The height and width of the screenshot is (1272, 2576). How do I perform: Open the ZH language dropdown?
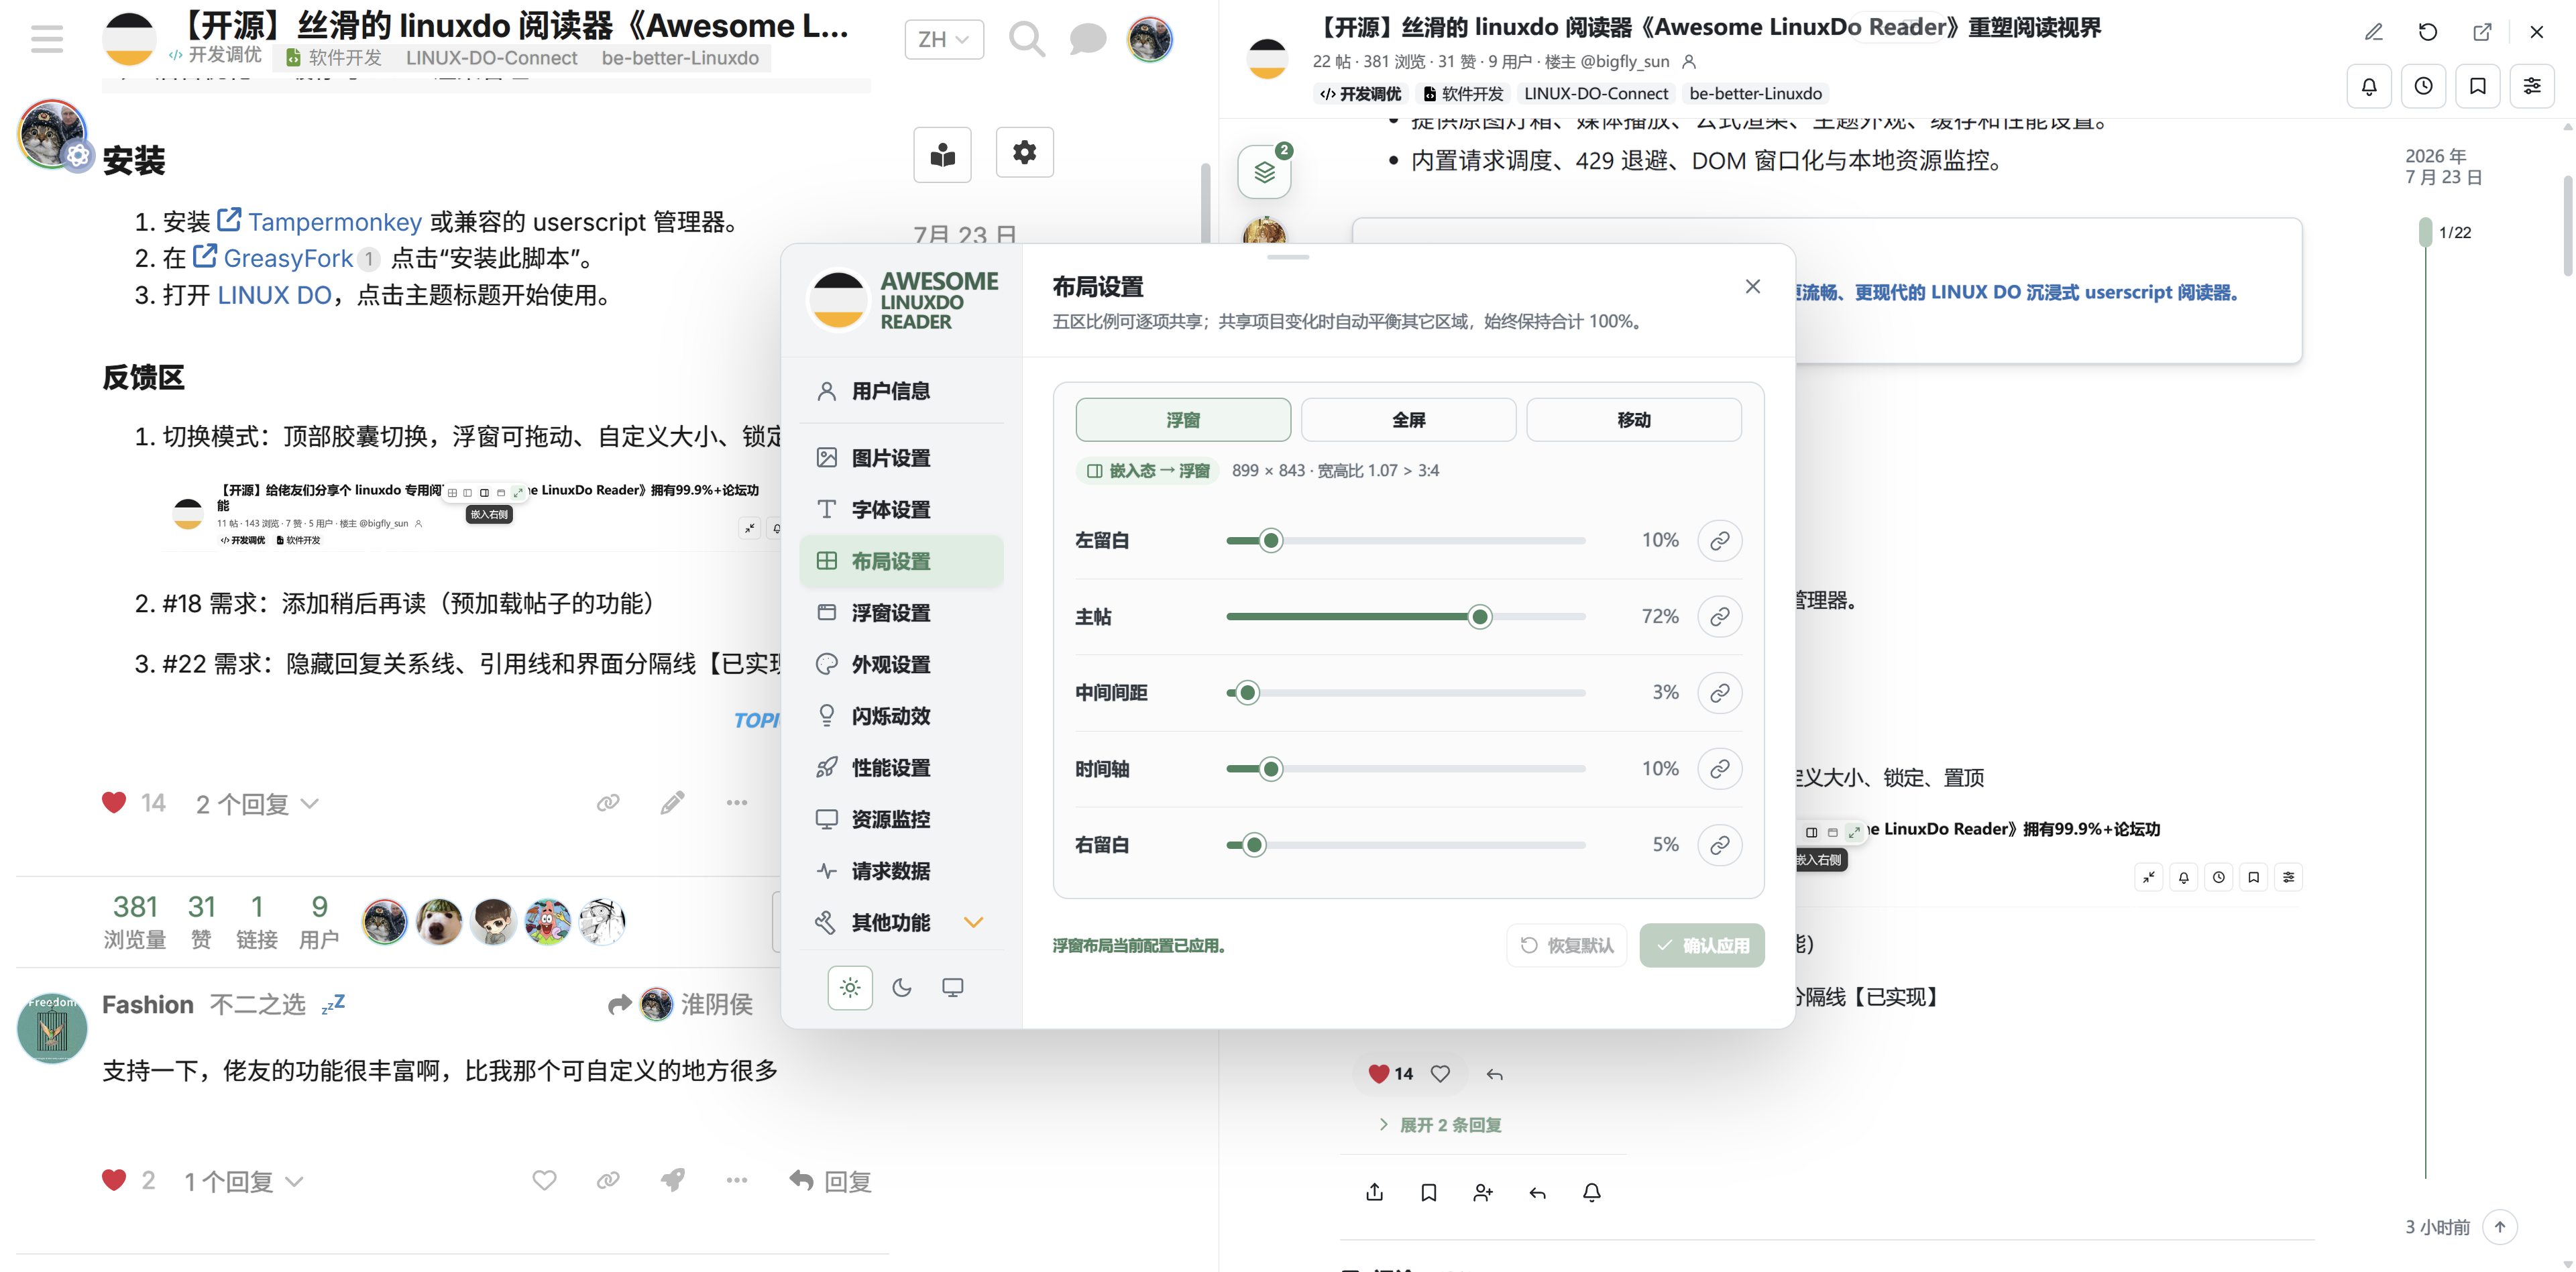click(944, 40)
